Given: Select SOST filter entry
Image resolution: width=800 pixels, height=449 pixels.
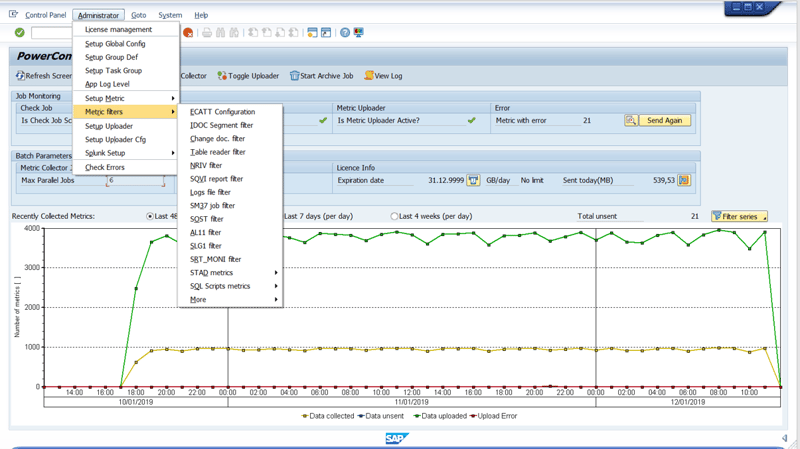Looking at the screenshot, I should pyautogui.click(x=230, y=219).
